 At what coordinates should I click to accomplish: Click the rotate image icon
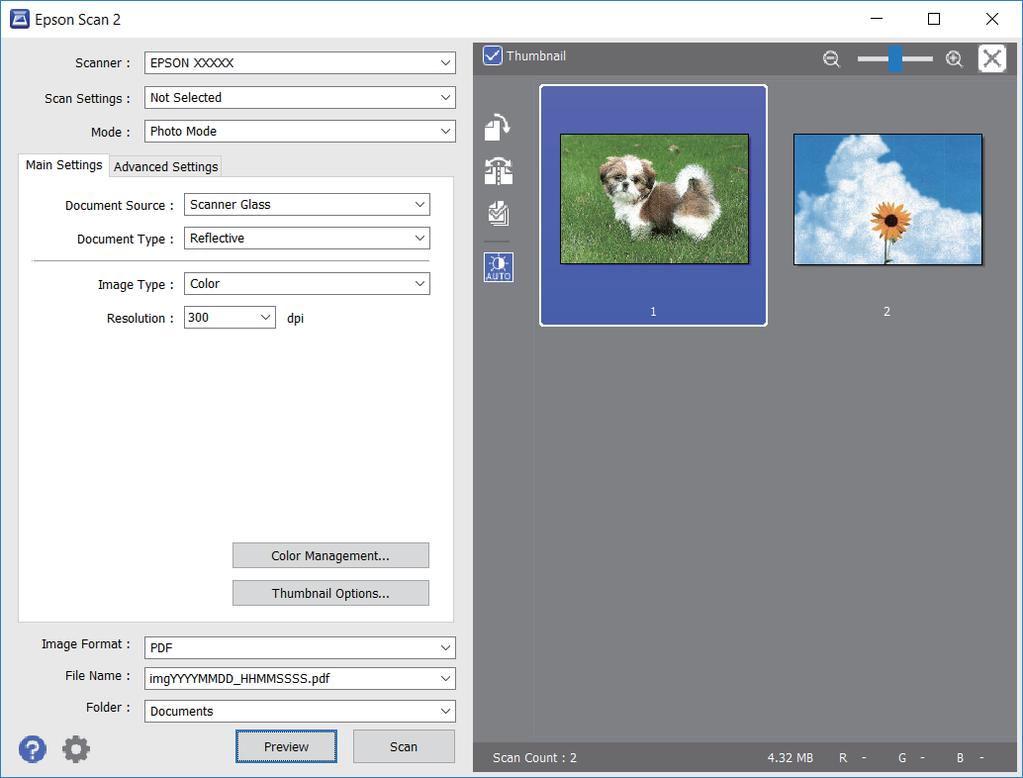[497, 127]
